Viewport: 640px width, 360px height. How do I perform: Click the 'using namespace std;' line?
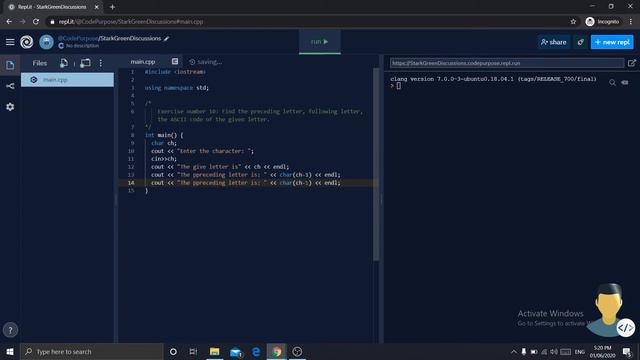click(x=177, y=88)
